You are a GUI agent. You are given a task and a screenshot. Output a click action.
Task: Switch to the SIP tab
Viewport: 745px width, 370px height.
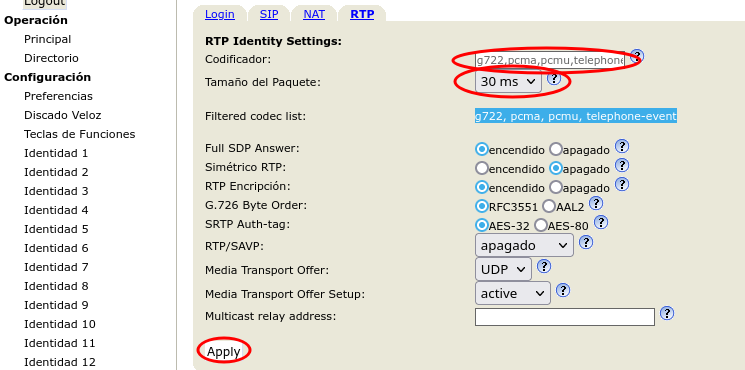[x=269, y=14]
